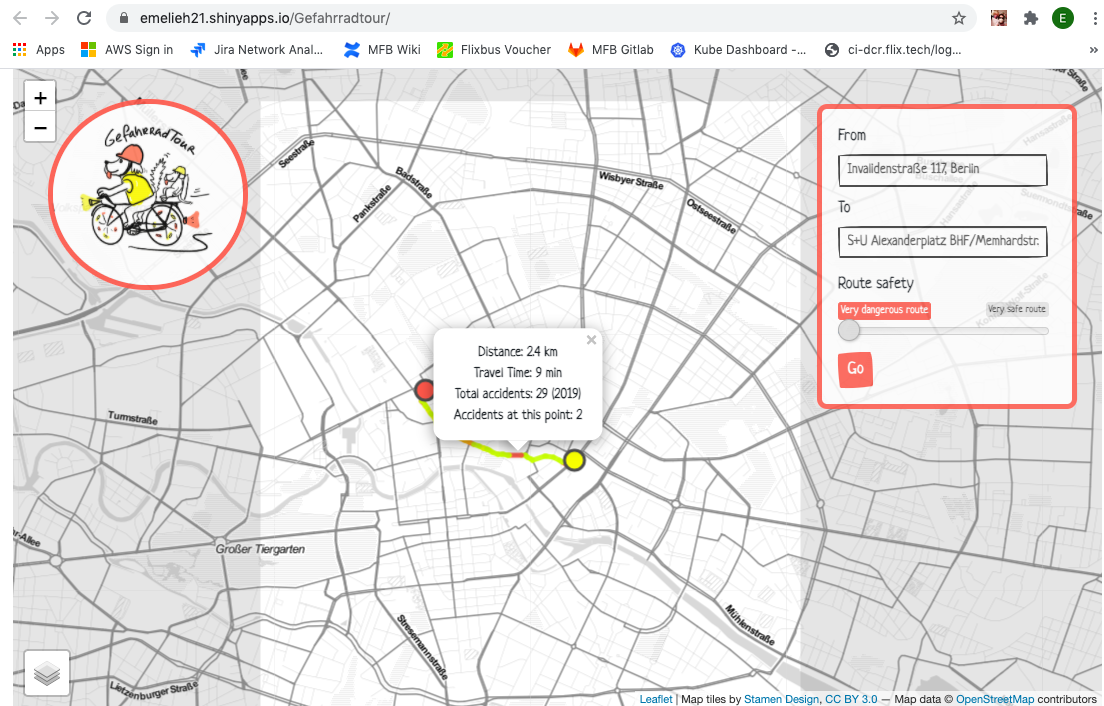Open the Kube Dashboard bookmark
The width and height of the screenshot is (1104, 706).
click(738, 50)
